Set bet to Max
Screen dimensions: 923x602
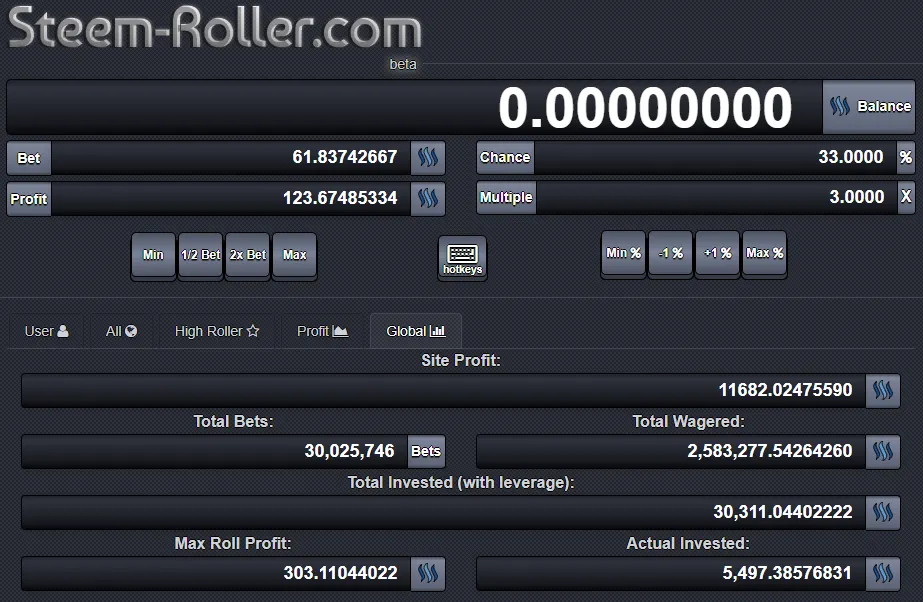pyautogui.click(x=295, y=255)
